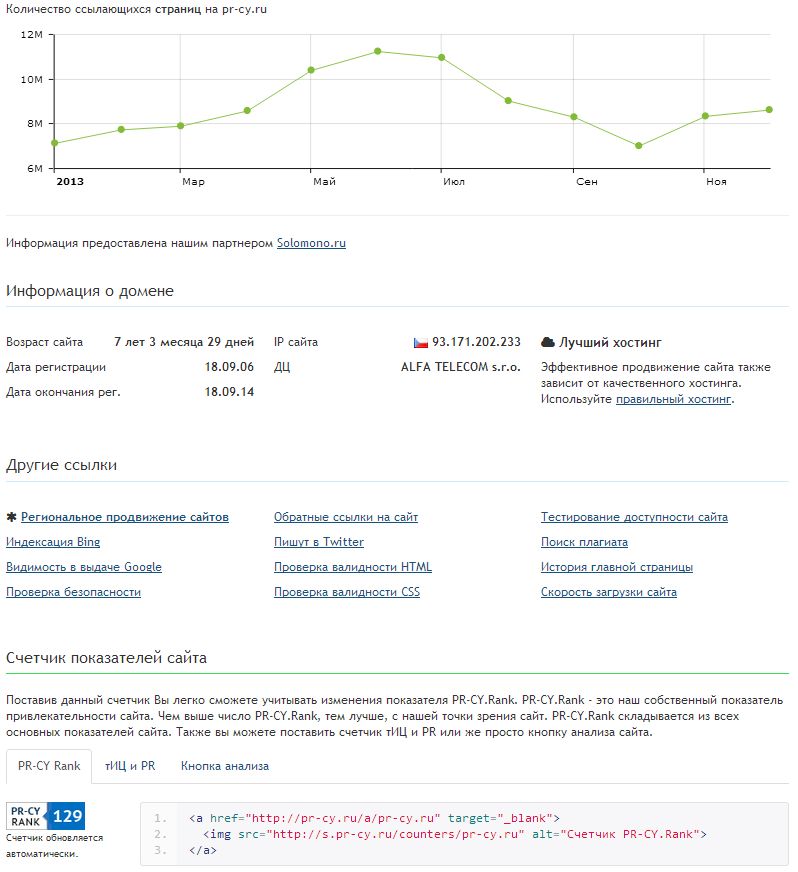This screenshot has height=872, width=798.
Task: Click the PR-CY Rank 129 counter badge
Action: (47, 816)
